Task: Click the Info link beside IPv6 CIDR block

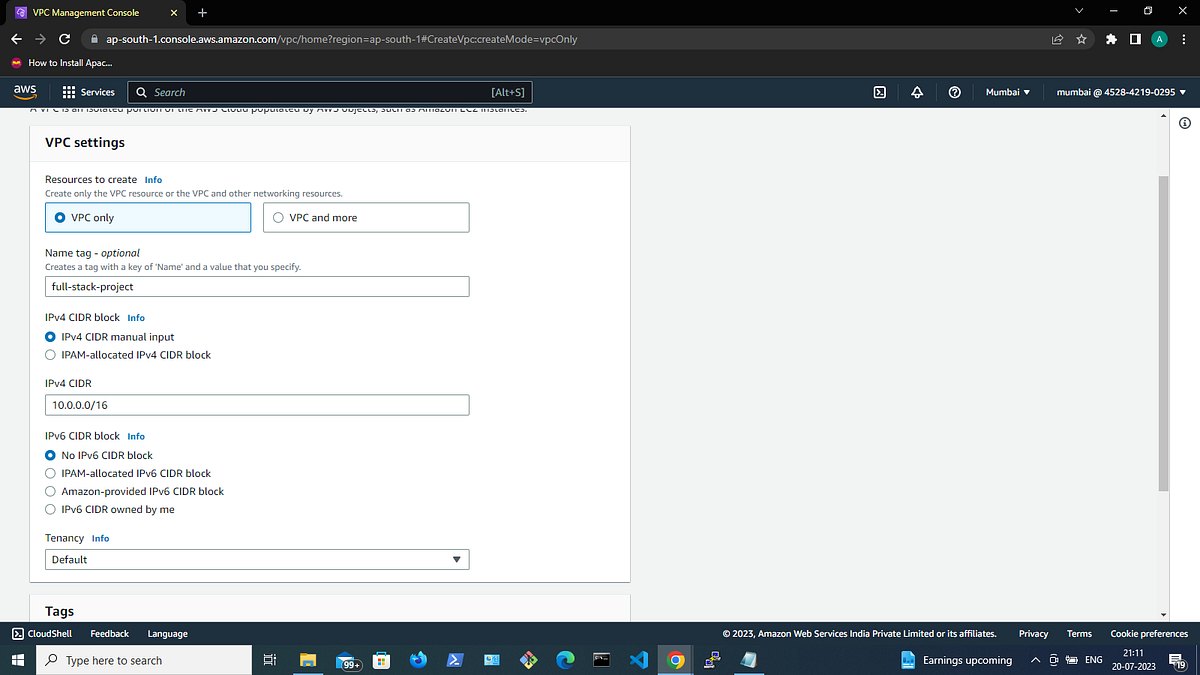Action: 135,435
